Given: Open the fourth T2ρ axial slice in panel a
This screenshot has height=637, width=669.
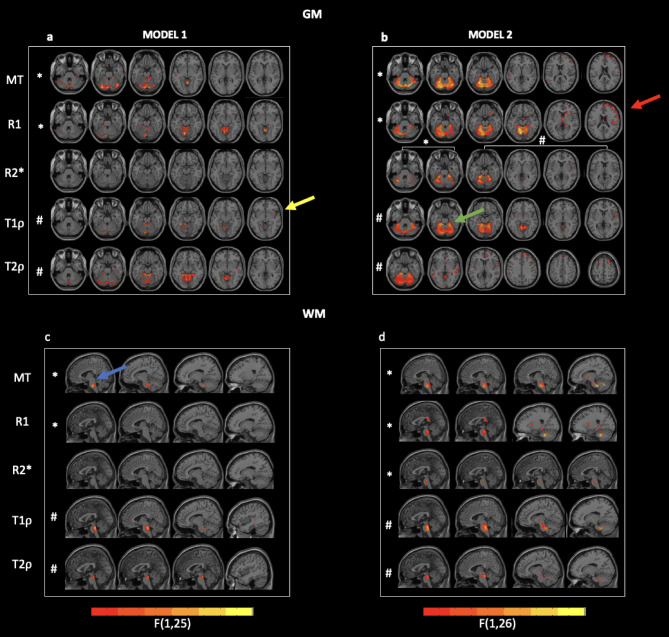Looking at the screenshot, I should [x=187, y=269].
